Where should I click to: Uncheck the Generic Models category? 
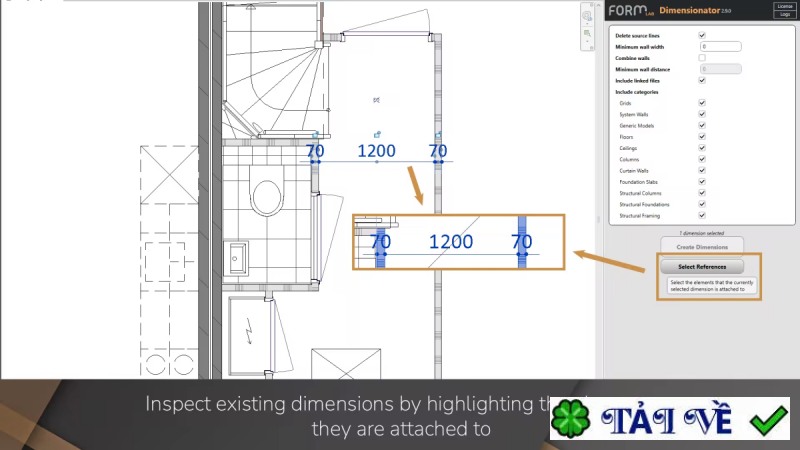pyautogui.click(x=702, y=125)
